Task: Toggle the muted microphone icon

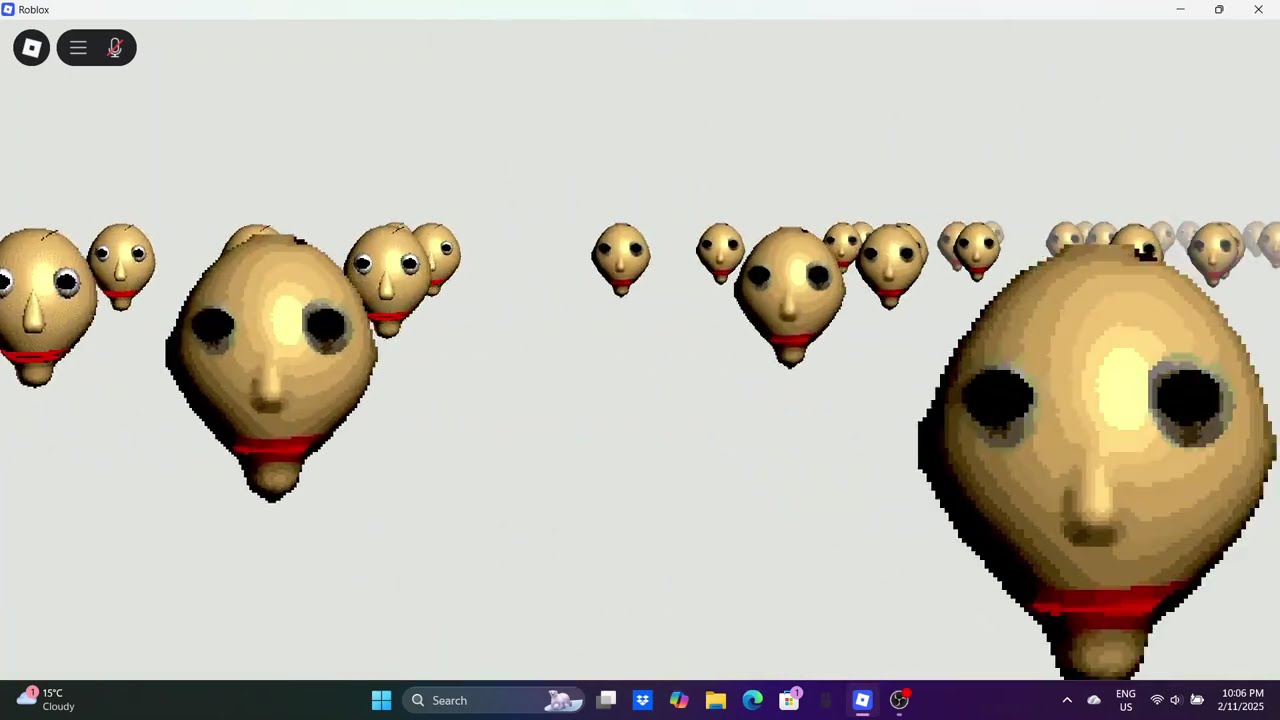Action: click(x=115, y=48)
